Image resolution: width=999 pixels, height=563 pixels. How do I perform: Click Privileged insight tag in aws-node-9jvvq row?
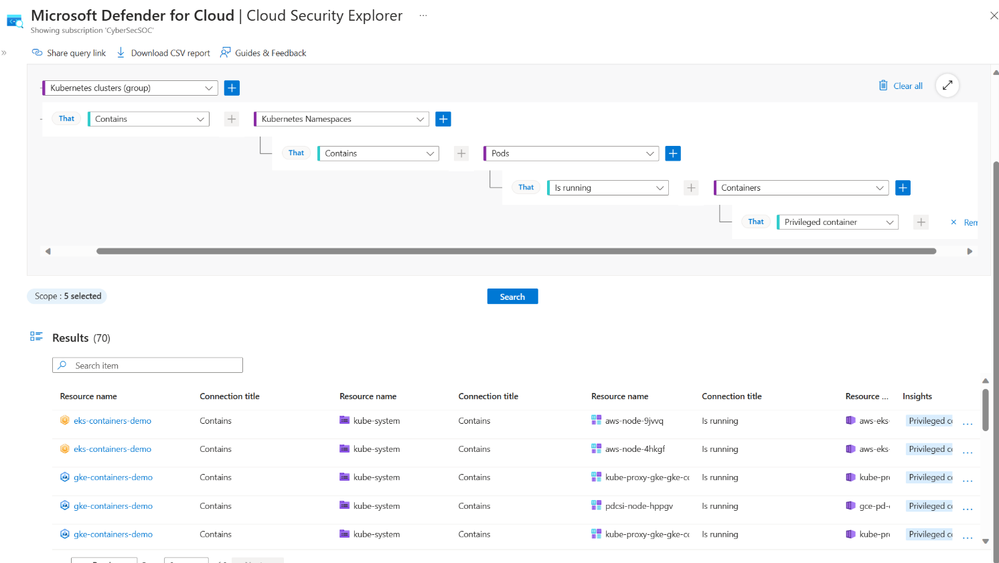[930, 421]
